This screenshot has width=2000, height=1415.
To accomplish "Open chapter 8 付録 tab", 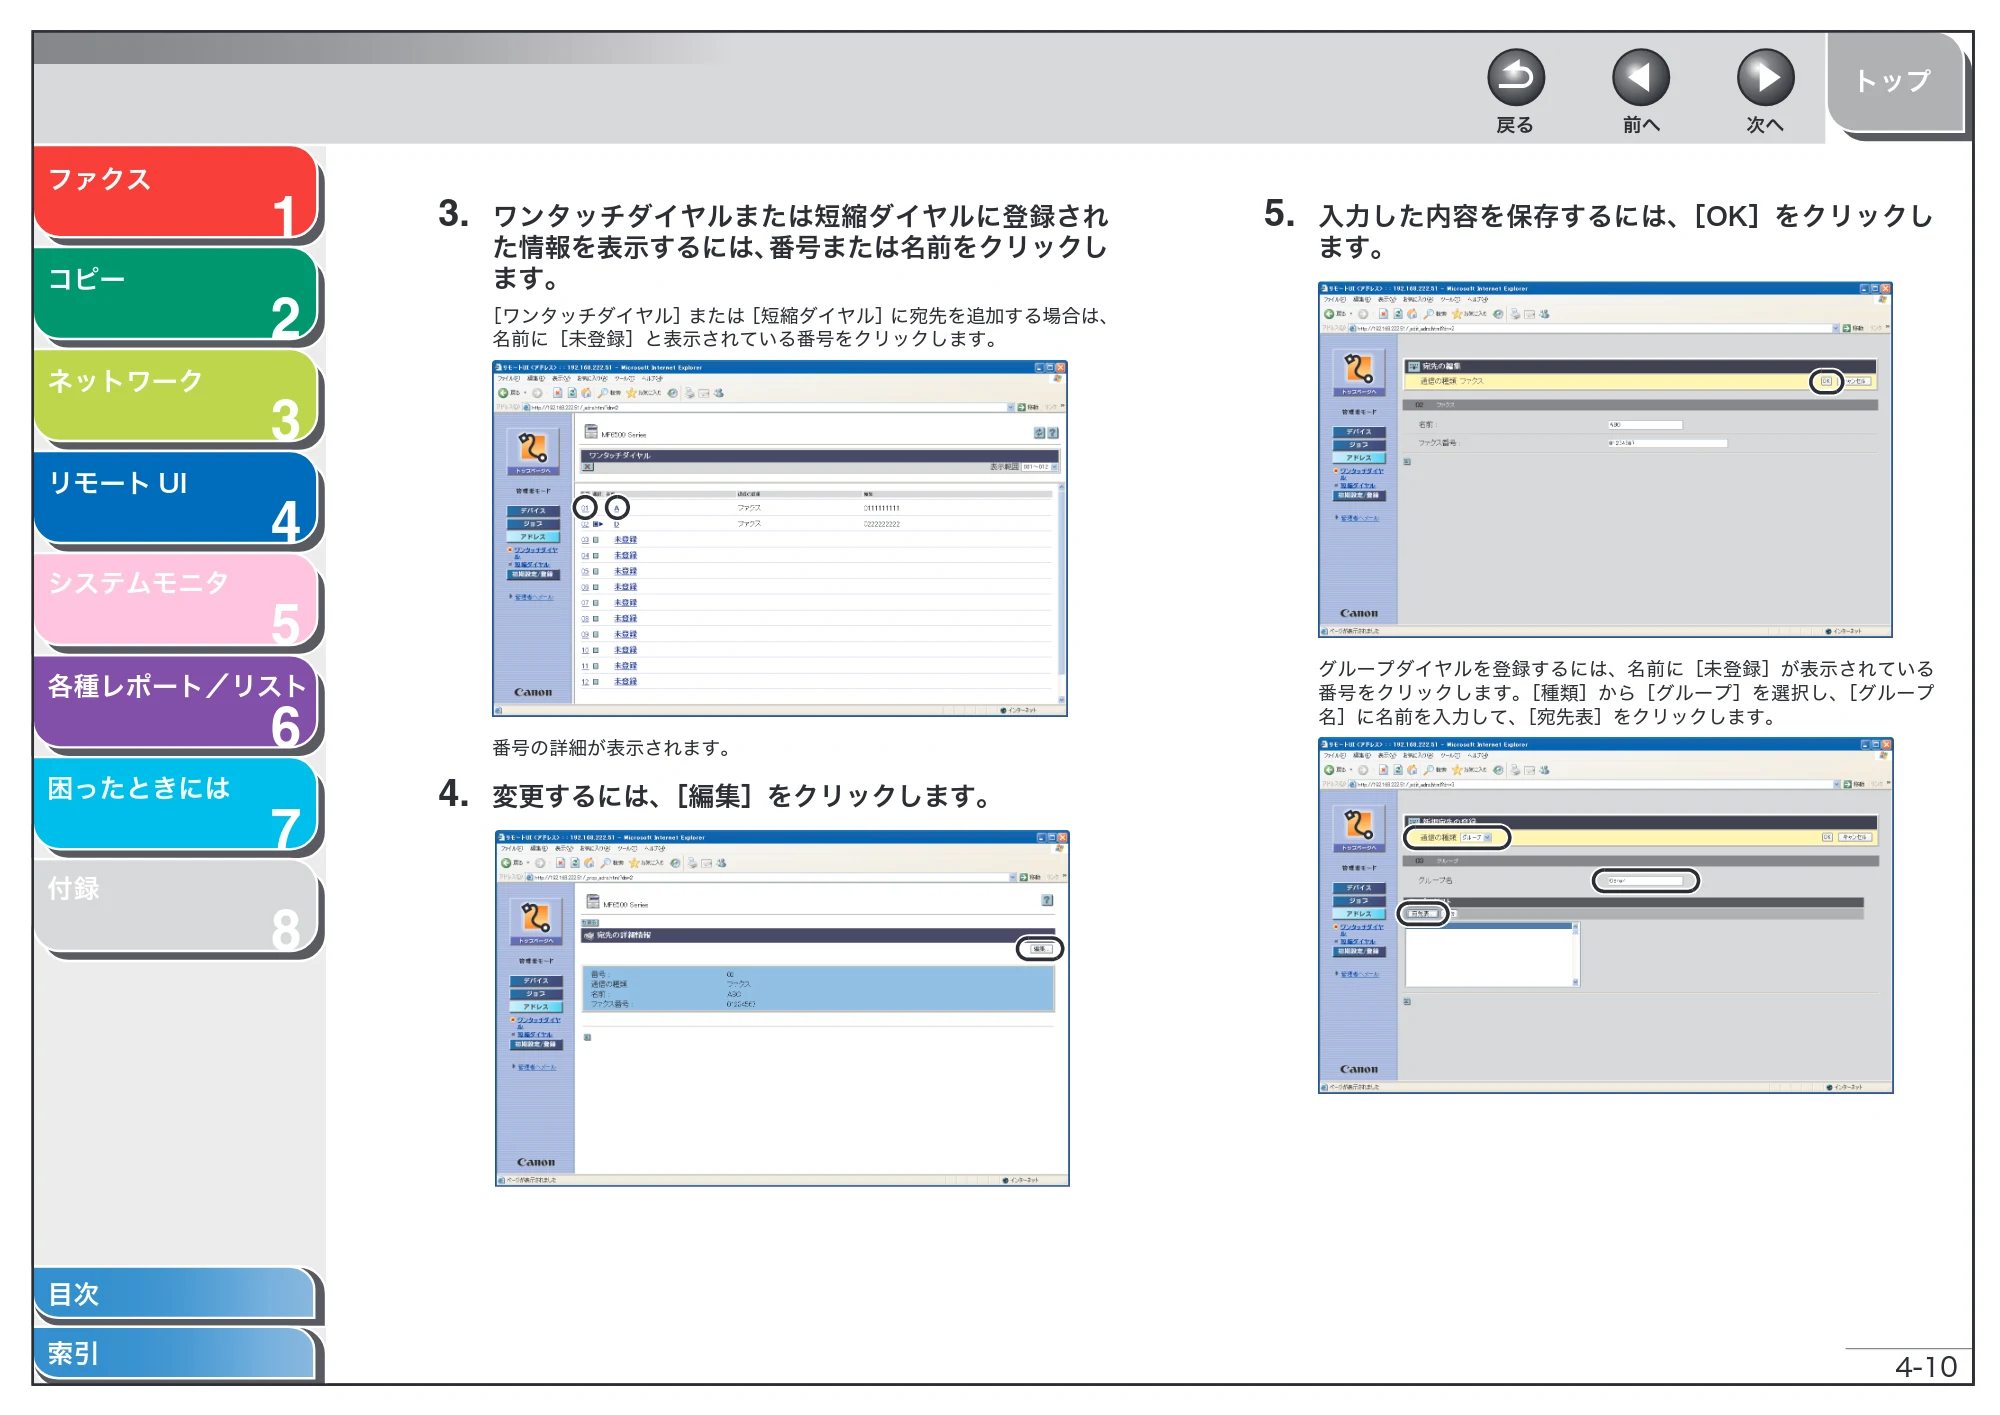I will pyautogui.click(x=176, y=906).
